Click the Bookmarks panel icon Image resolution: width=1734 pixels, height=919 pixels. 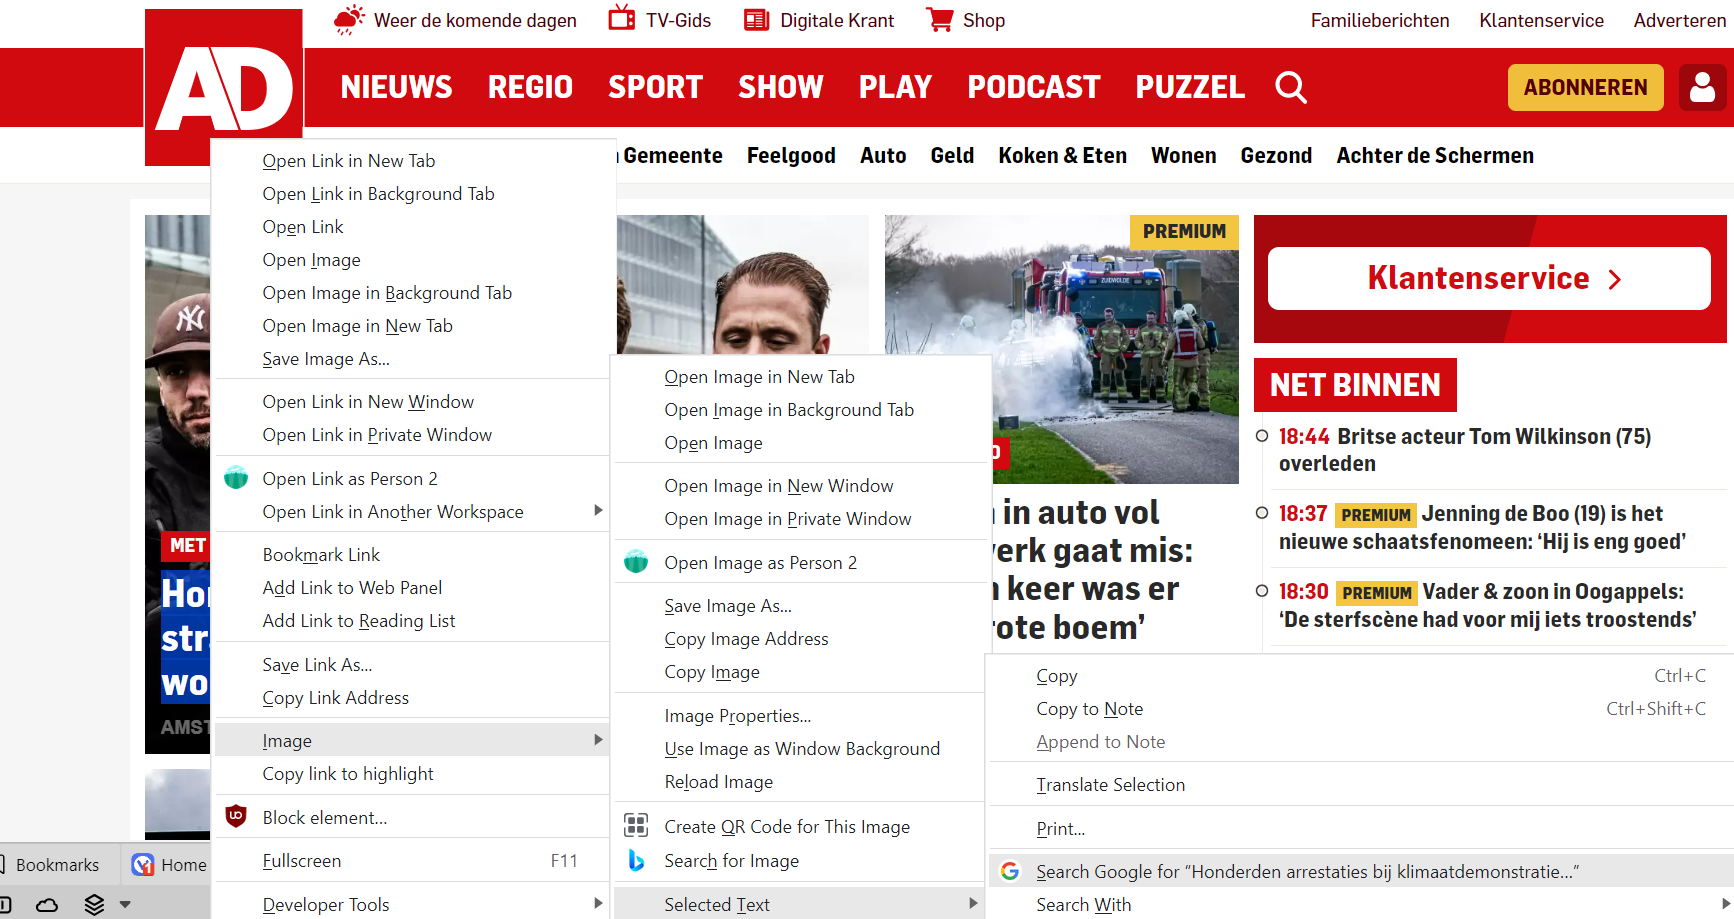point(4,864)
